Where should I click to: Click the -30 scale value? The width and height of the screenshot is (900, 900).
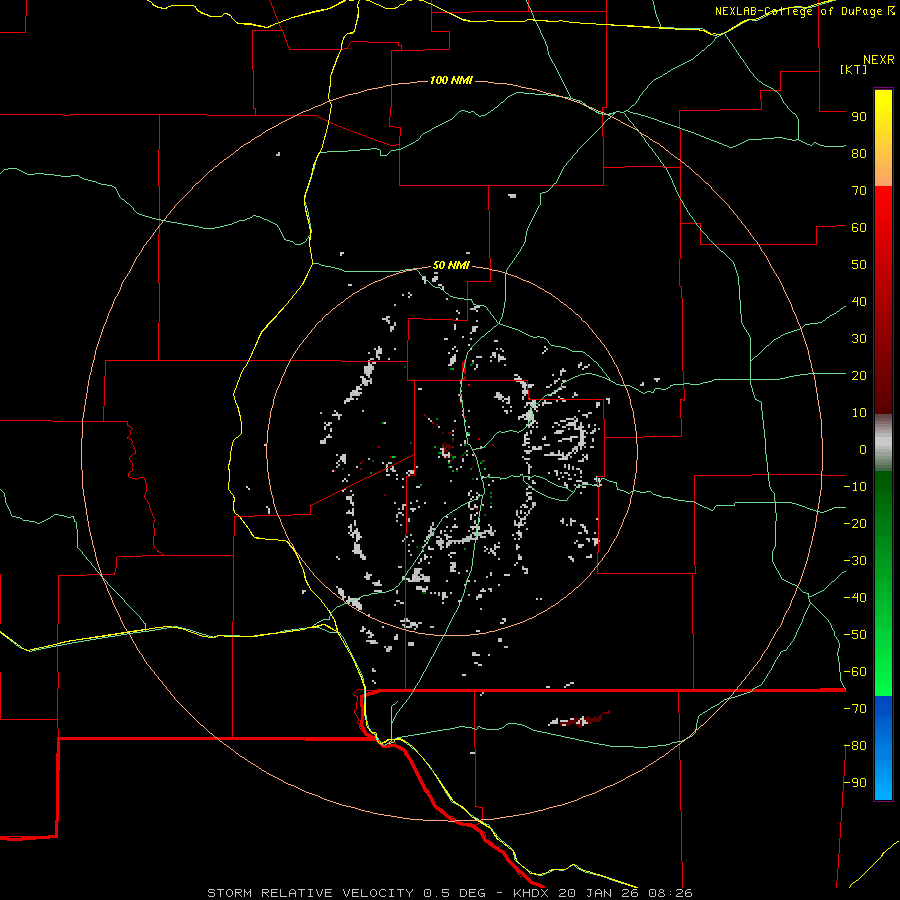855,561
